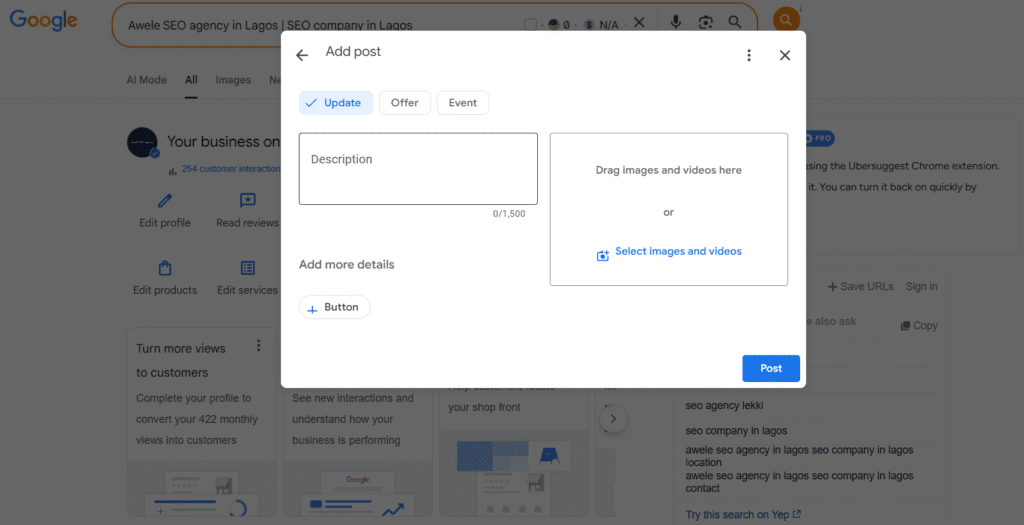This screenshot has height=525, width=1024.
Task: Switch to the AI Mode tab
Action: coord(146,80)
